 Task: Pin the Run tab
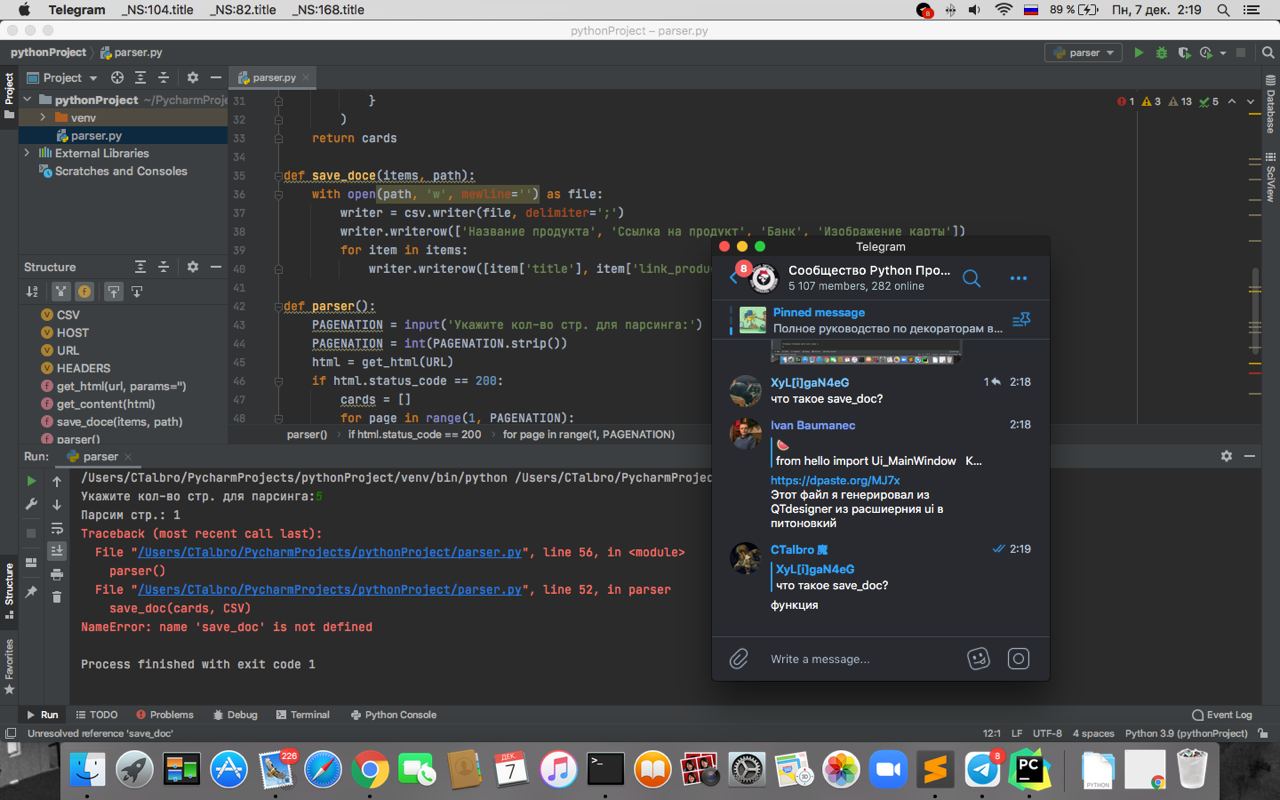(x=31, y=592)
